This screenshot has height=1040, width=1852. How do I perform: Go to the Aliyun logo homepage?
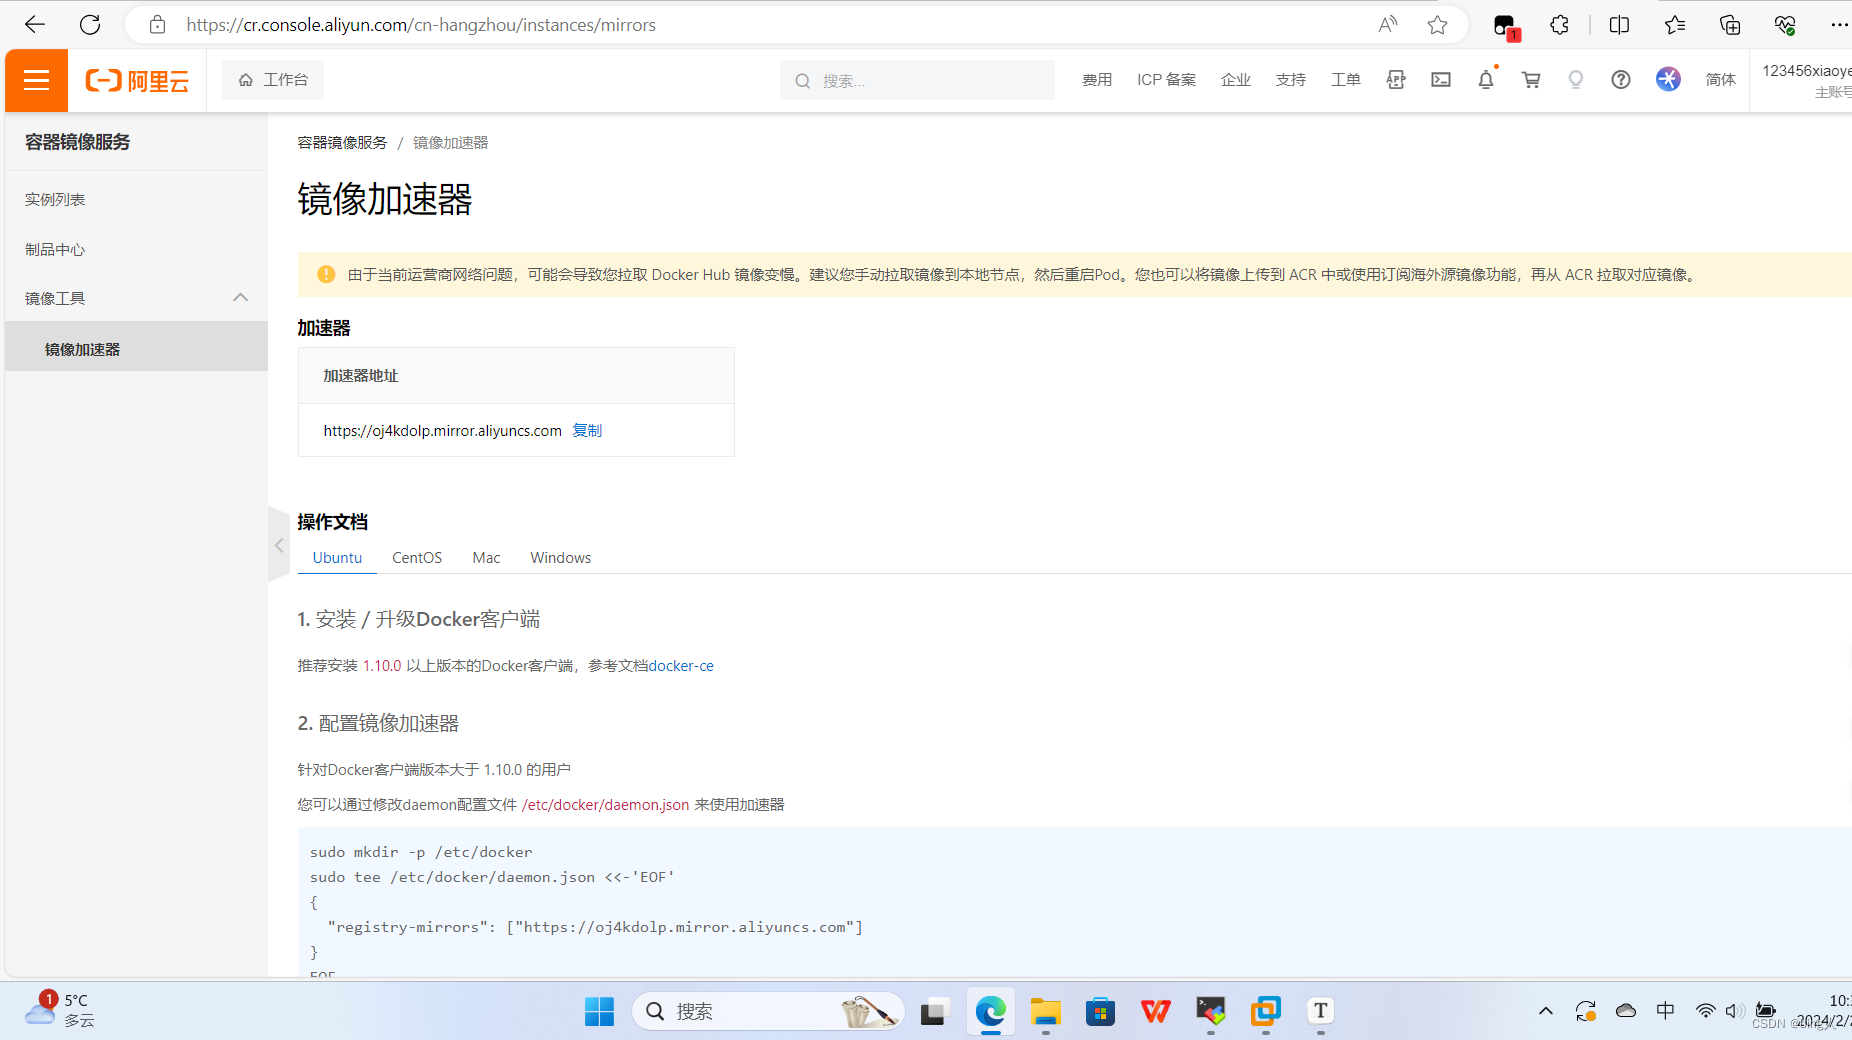pyautogui.click(x=137, y=80)
